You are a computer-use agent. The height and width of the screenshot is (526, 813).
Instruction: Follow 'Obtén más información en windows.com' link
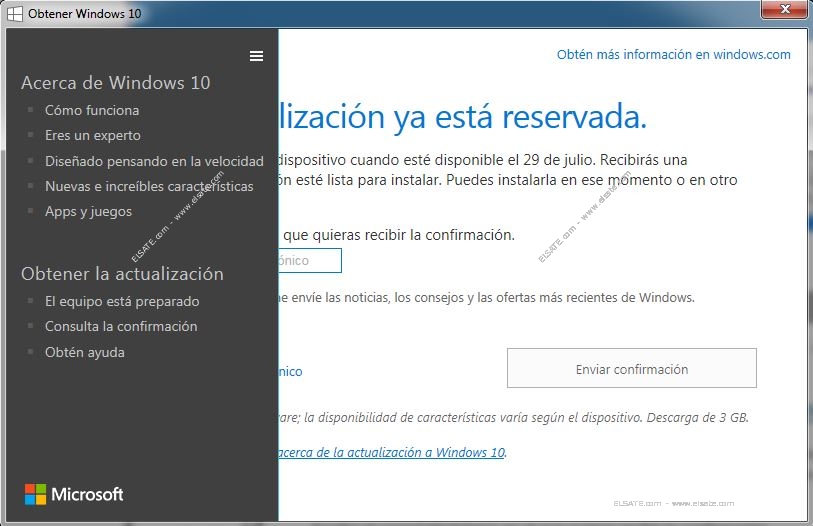674,54
